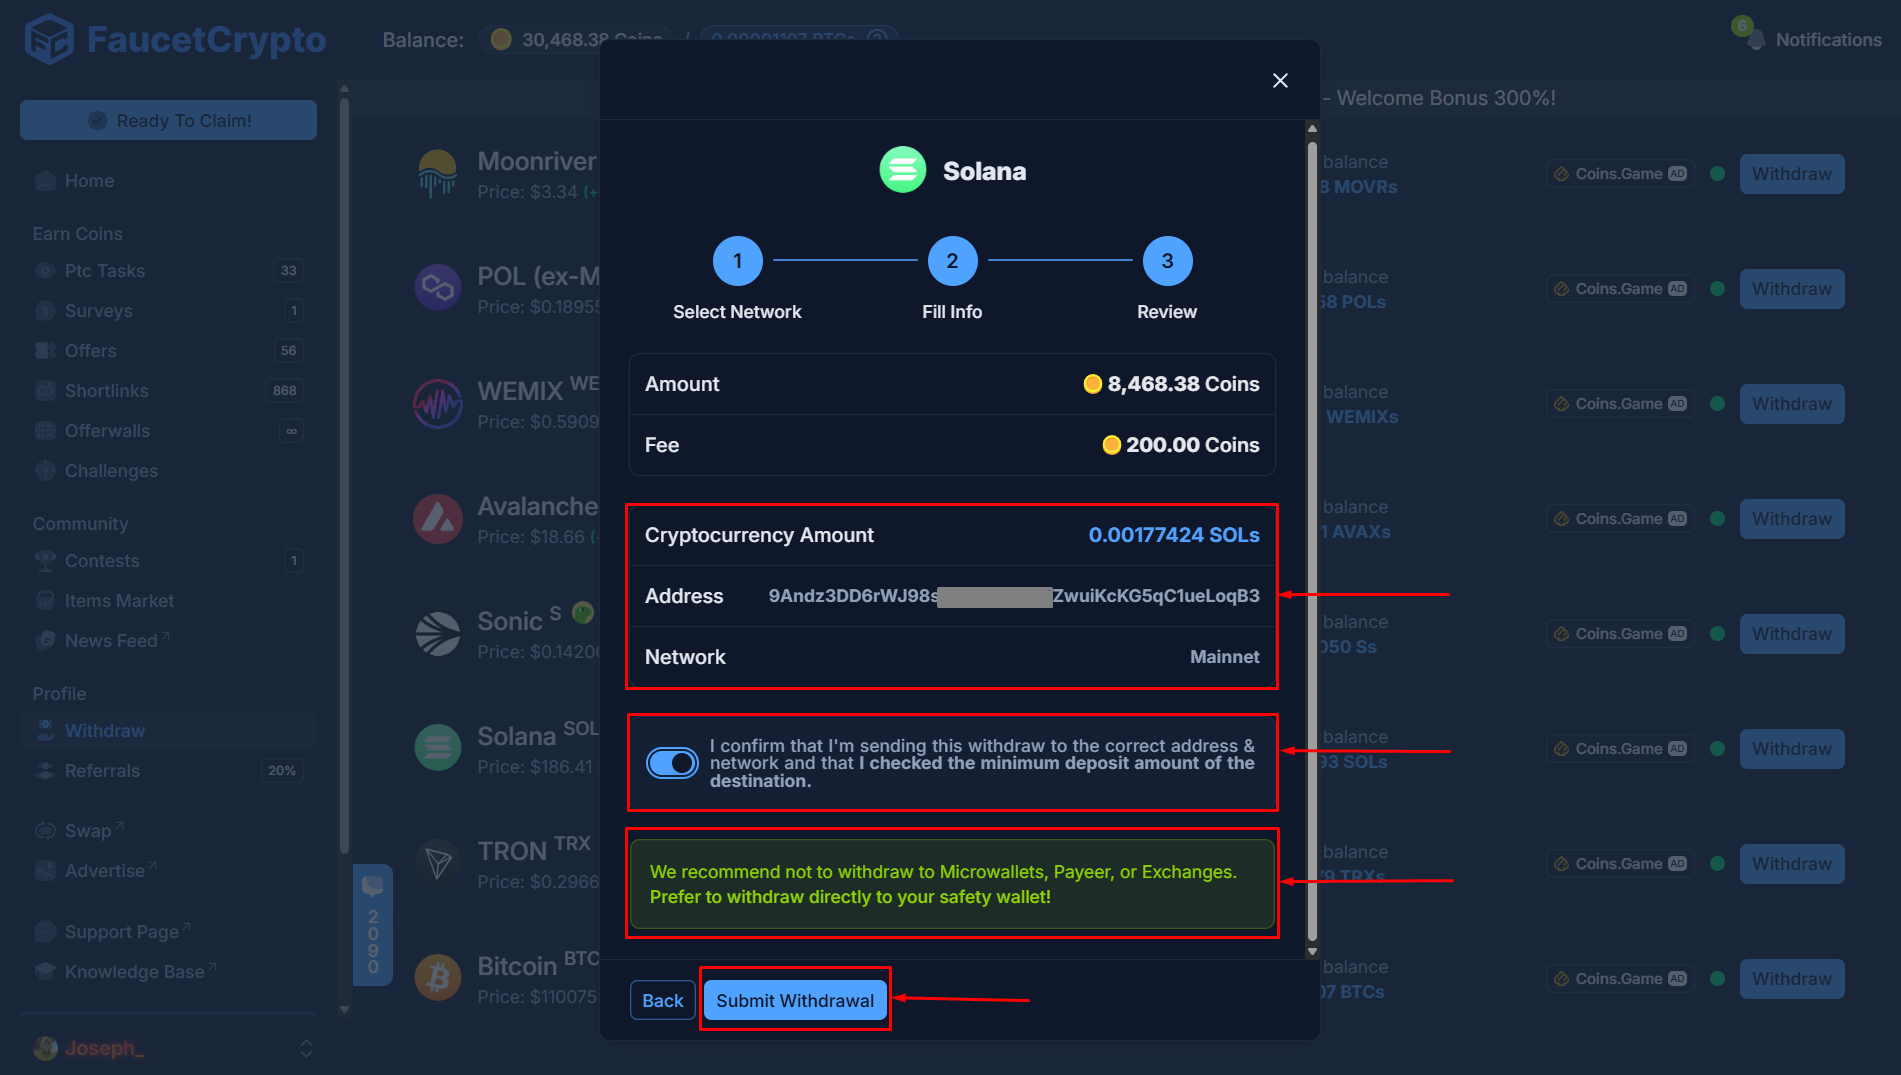This screenshot has width=1901, height=1075.
Task: Close the Solana withdrawal dialog
Action: [1280, 80]
